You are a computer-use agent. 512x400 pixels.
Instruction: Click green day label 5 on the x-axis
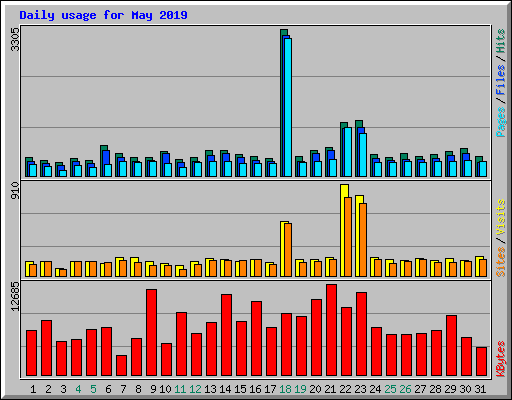pyautogui.click(x=93, y=389)
